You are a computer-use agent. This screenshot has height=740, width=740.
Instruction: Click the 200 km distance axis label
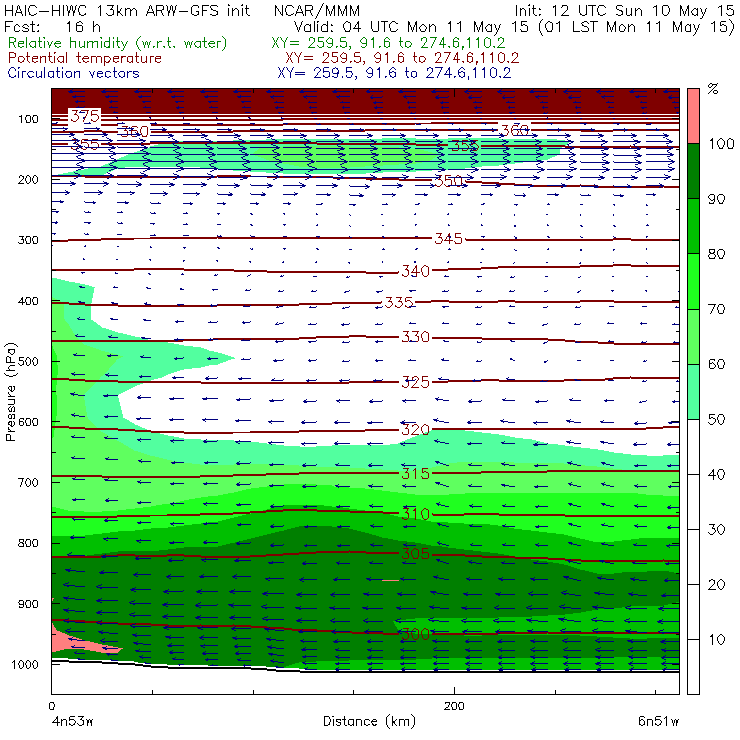[x=454, y=706]
